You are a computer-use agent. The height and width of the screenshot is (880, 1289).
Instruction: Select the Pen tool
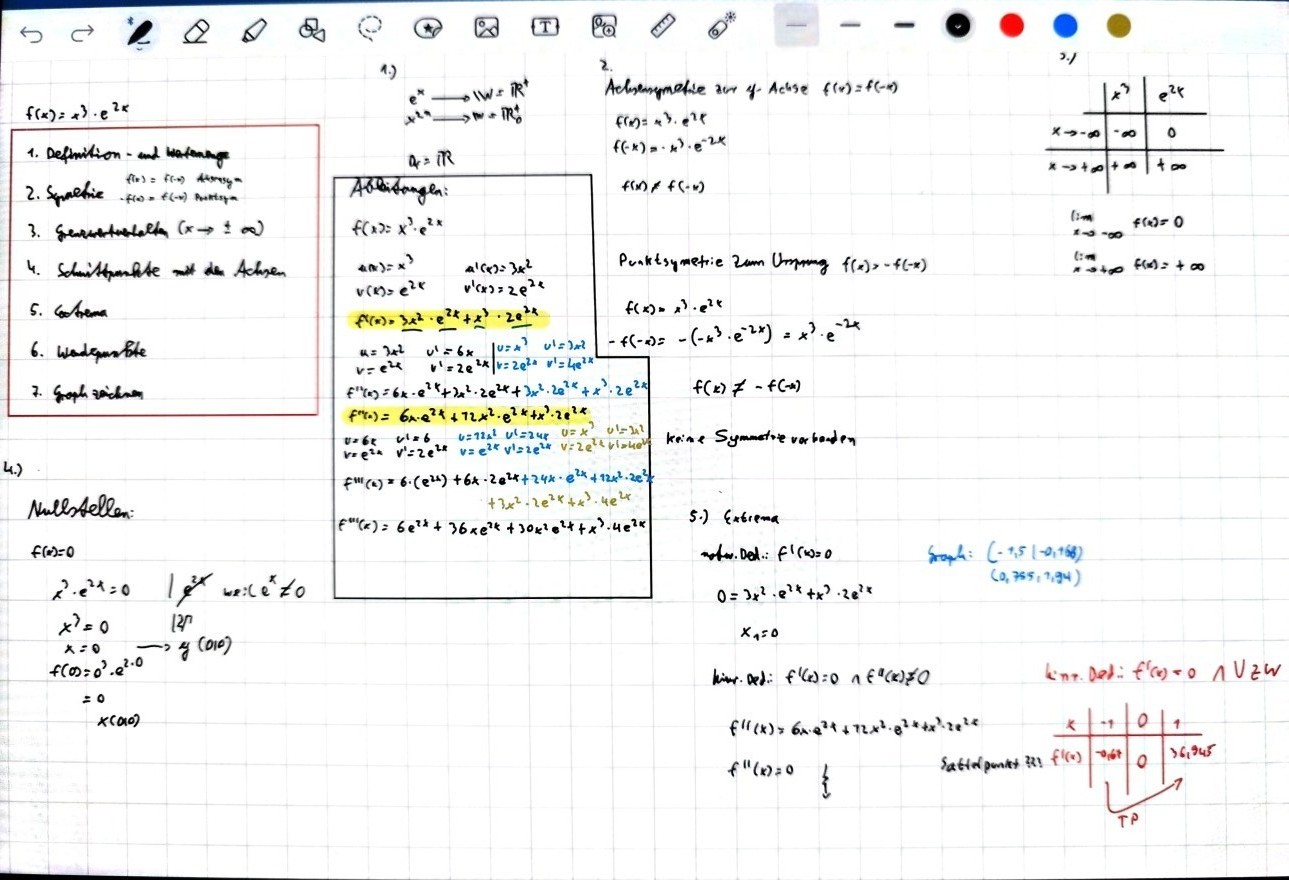[x=138, y=32]
